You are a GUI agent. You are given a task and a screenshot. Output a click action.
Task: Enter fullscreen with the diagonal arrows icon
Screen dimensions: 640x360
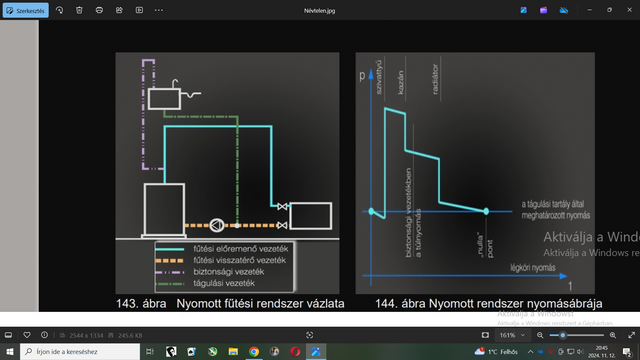(631, 335)
